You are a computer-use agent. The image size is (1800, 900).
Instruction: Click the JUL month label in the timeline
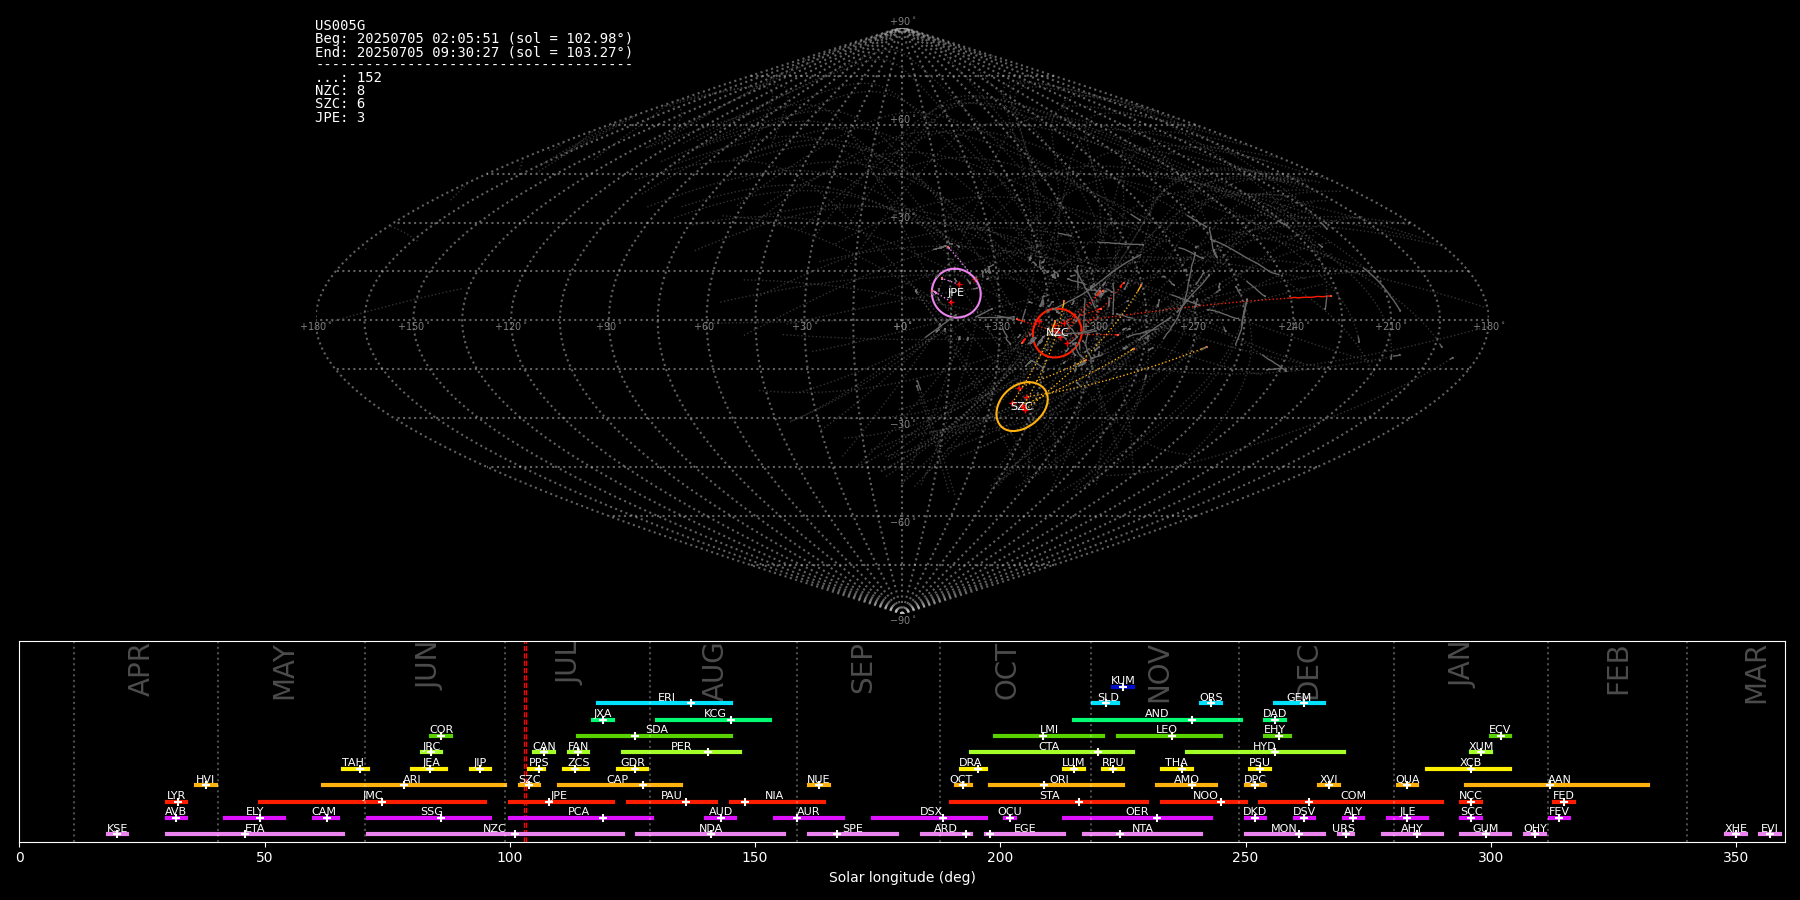coord(567,663)
